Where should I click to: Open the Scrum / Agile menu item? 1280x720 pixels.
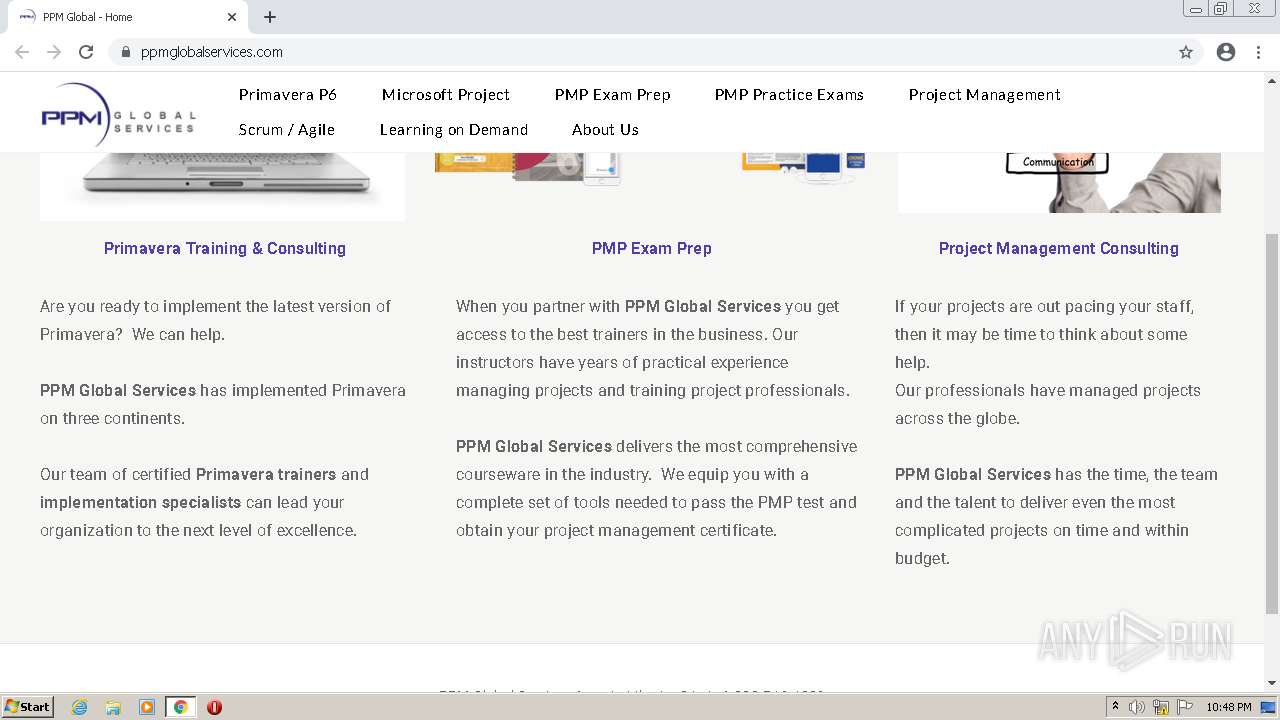tap(287, 130)
